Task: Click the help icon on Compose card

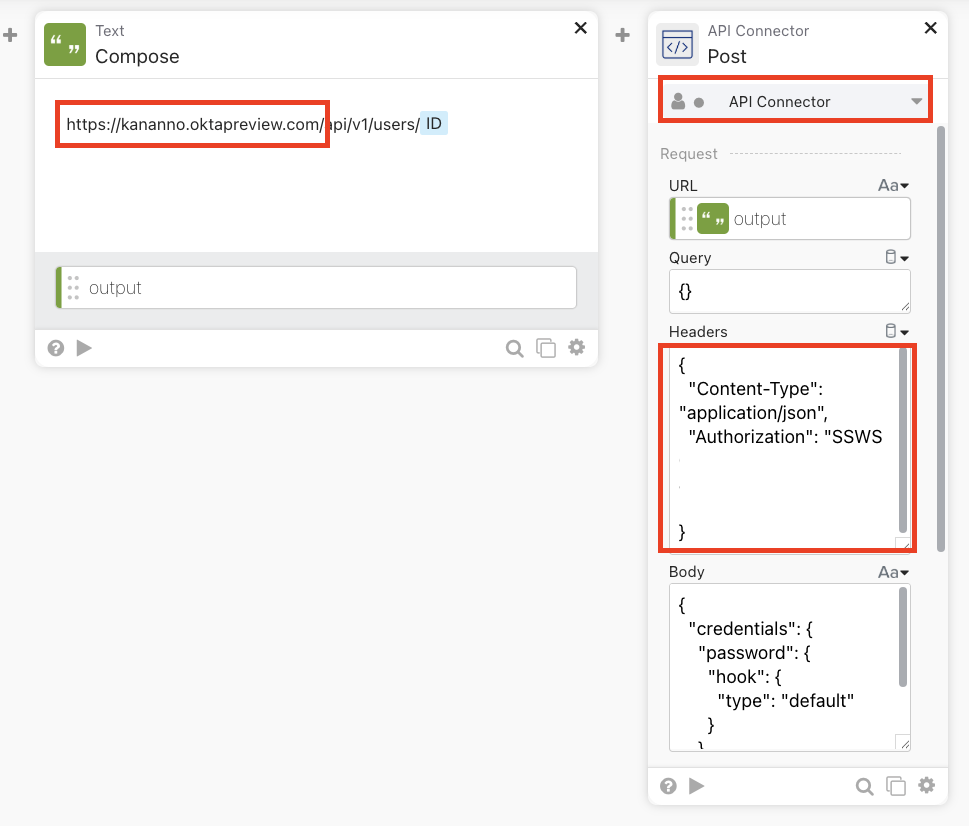Action: point(56,348)
